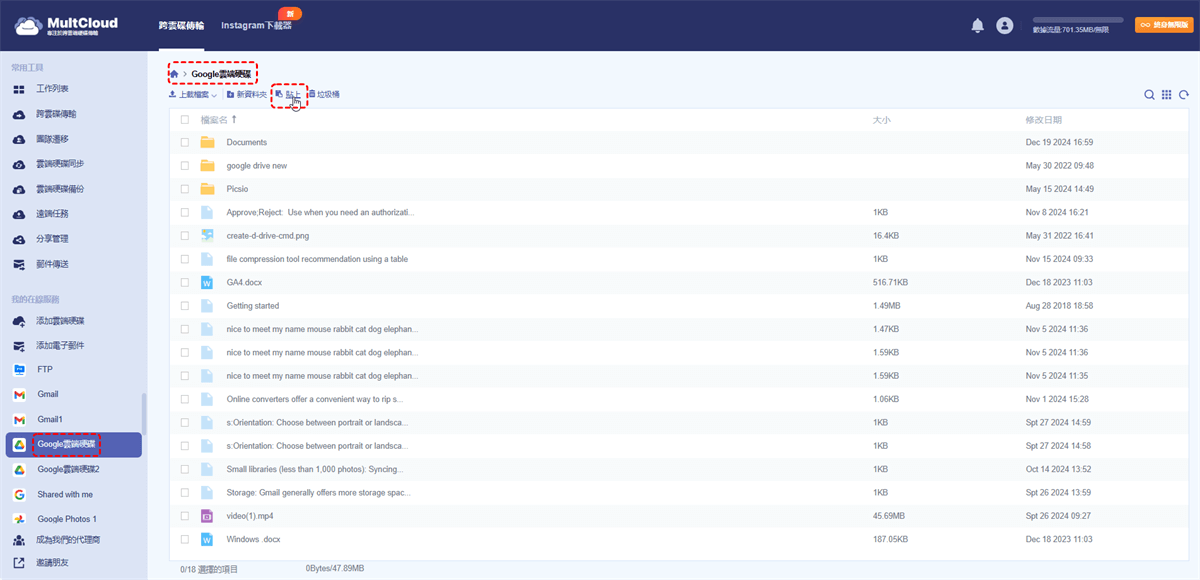Click the Google雲端硬碟 breadcrumb text

pos(221,74)
